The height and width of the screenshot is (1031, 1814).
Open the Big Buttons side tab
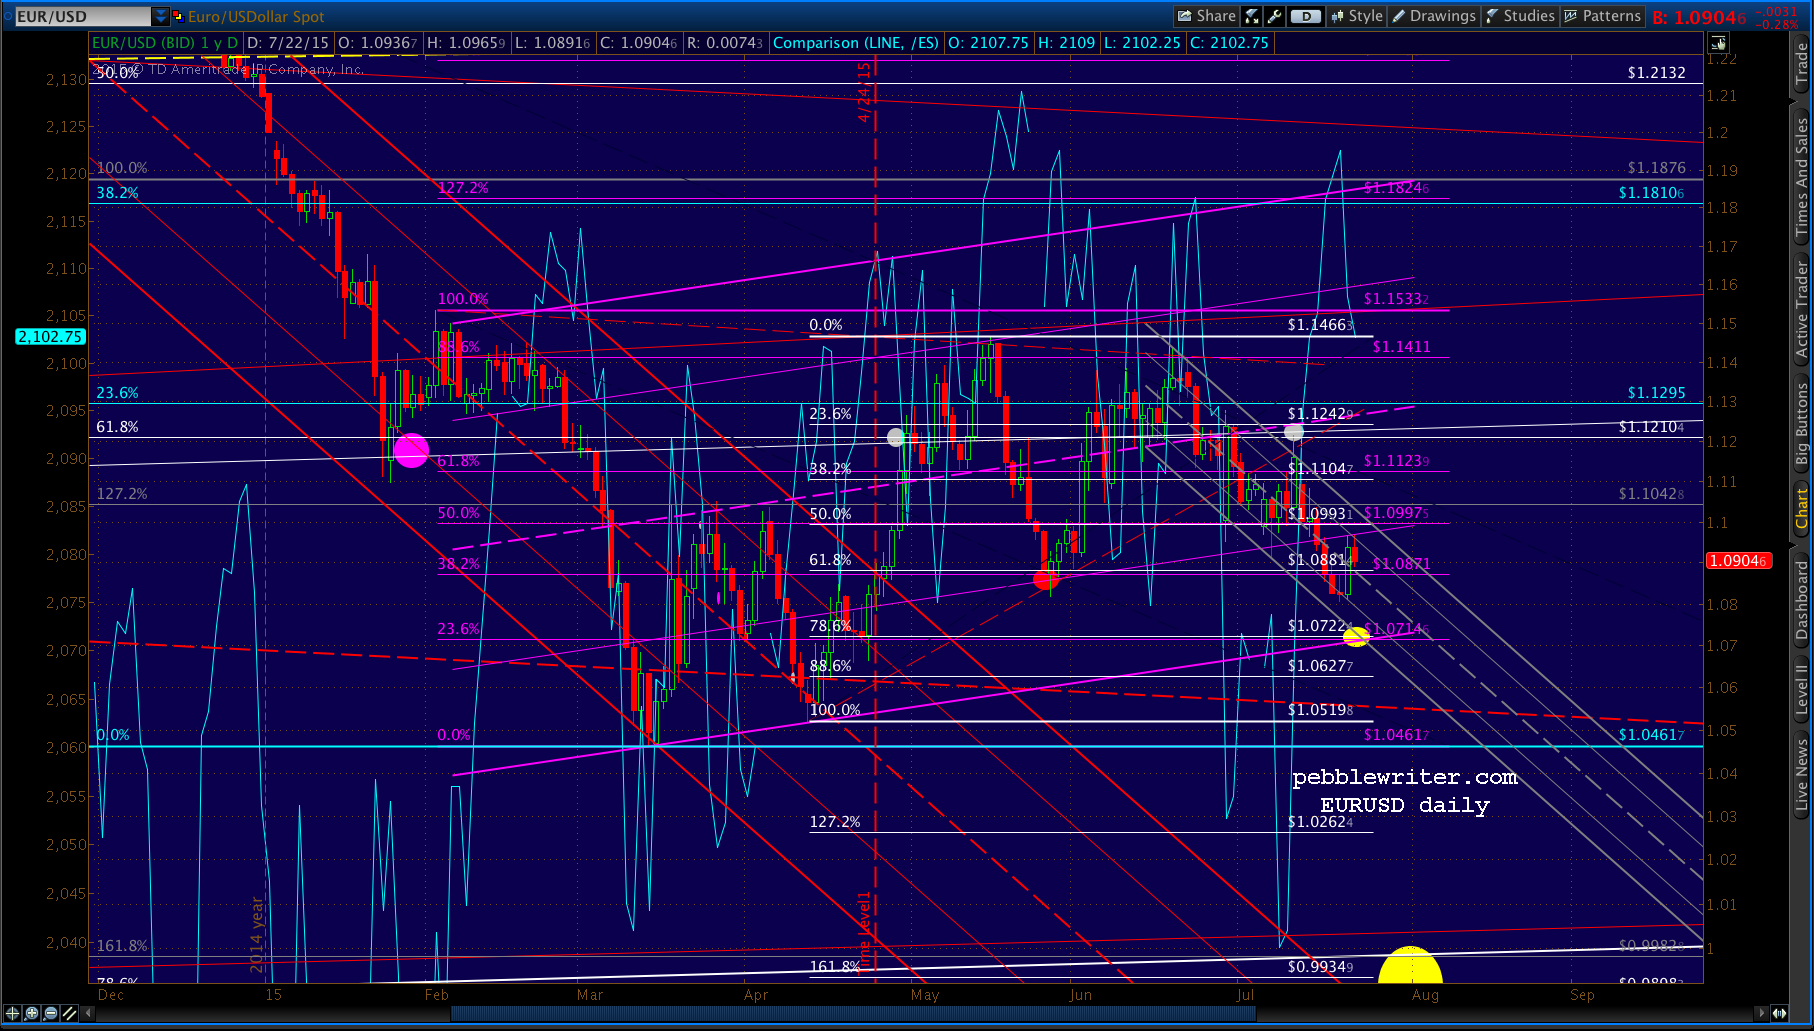(1801, 424)
